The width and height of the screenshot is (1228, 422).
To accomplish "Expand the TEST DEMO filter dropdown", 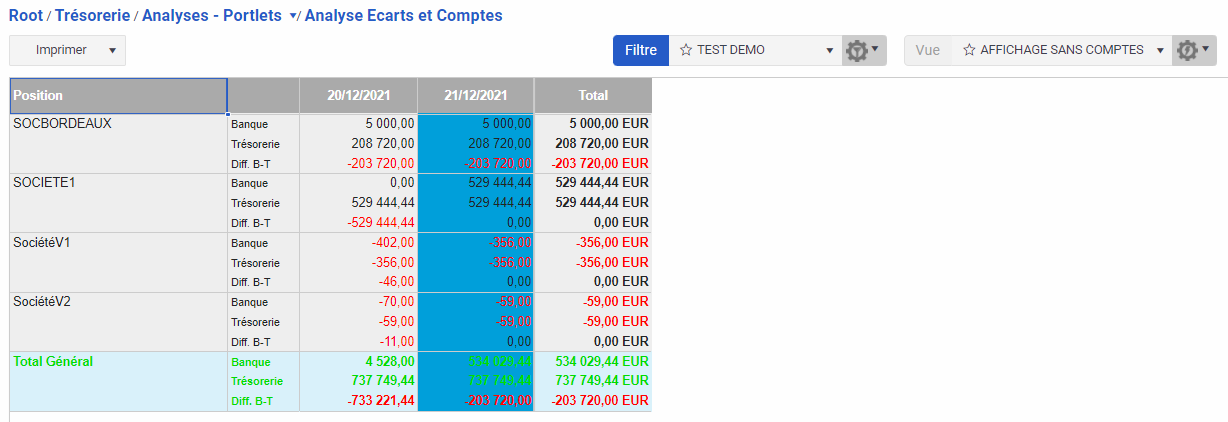I will (829, 50).
